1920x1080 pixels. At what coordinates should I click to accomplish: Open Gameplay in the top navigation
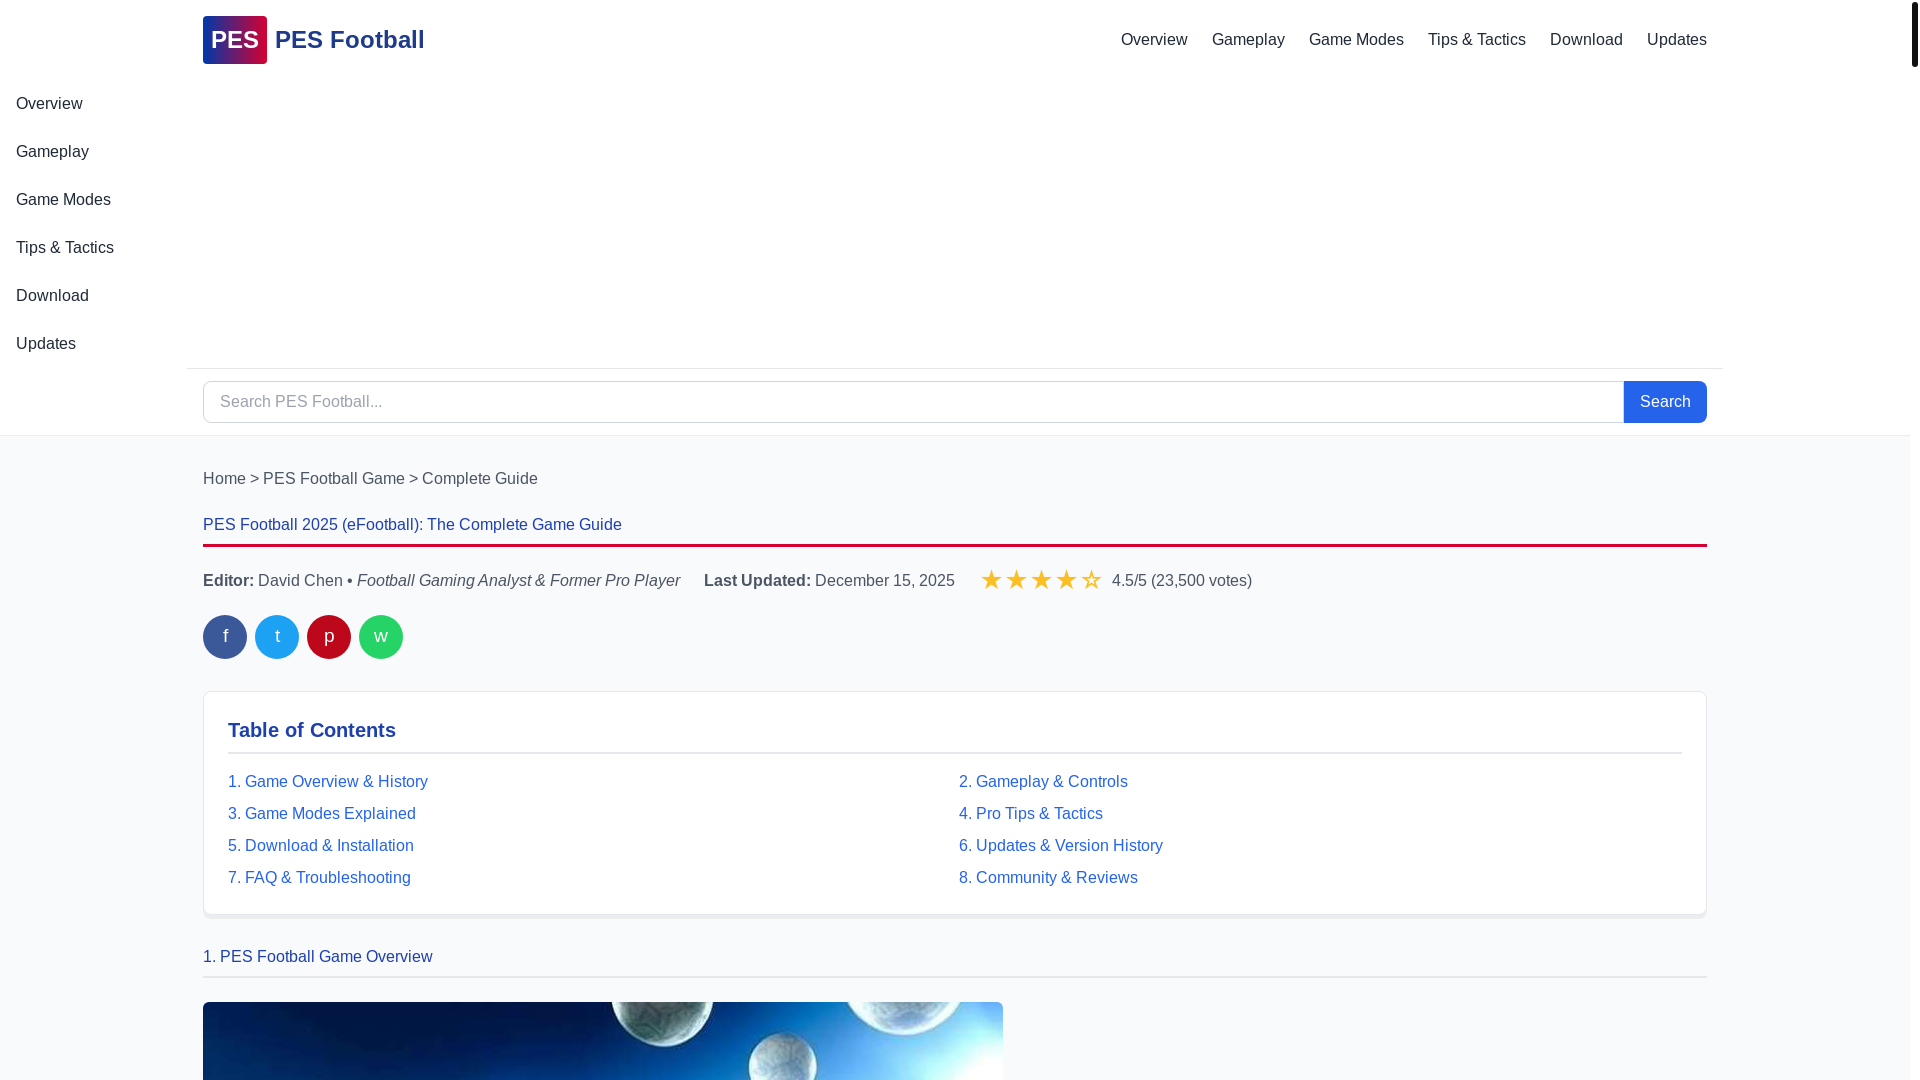click(1248, 40)
